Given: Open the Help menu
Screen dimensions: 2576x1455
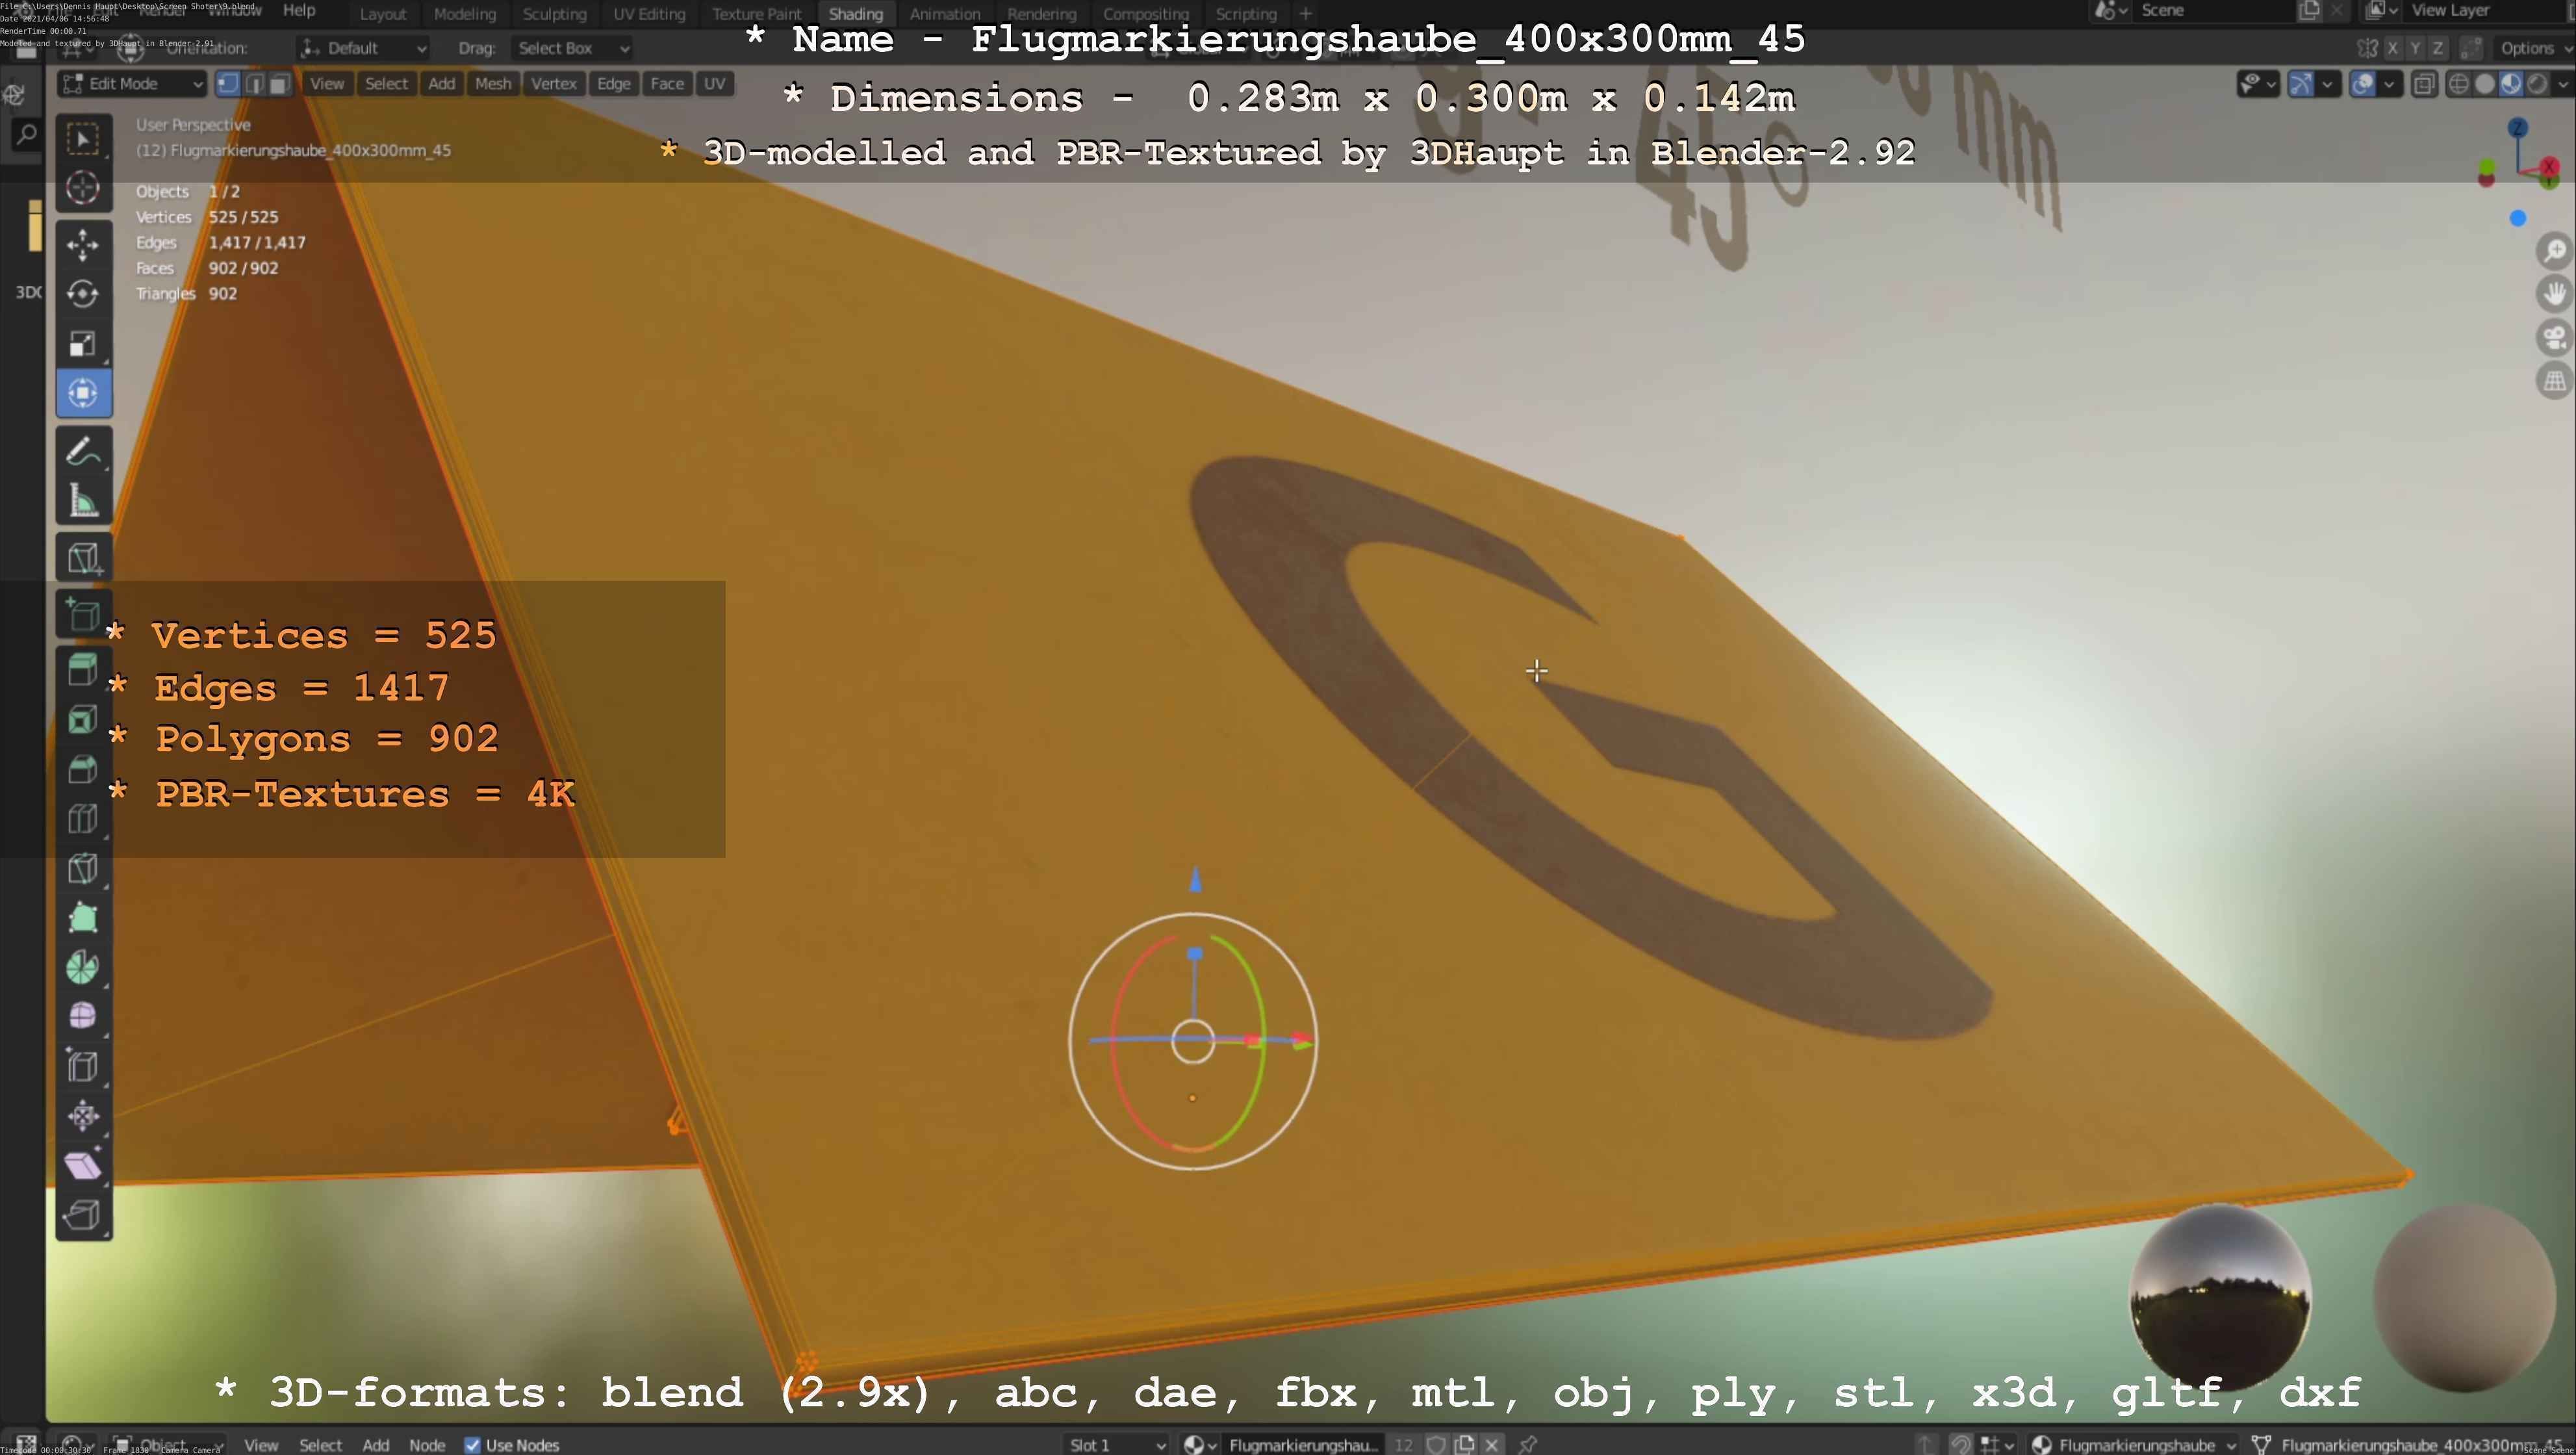Looking at the screenshot, I should 299,10.
